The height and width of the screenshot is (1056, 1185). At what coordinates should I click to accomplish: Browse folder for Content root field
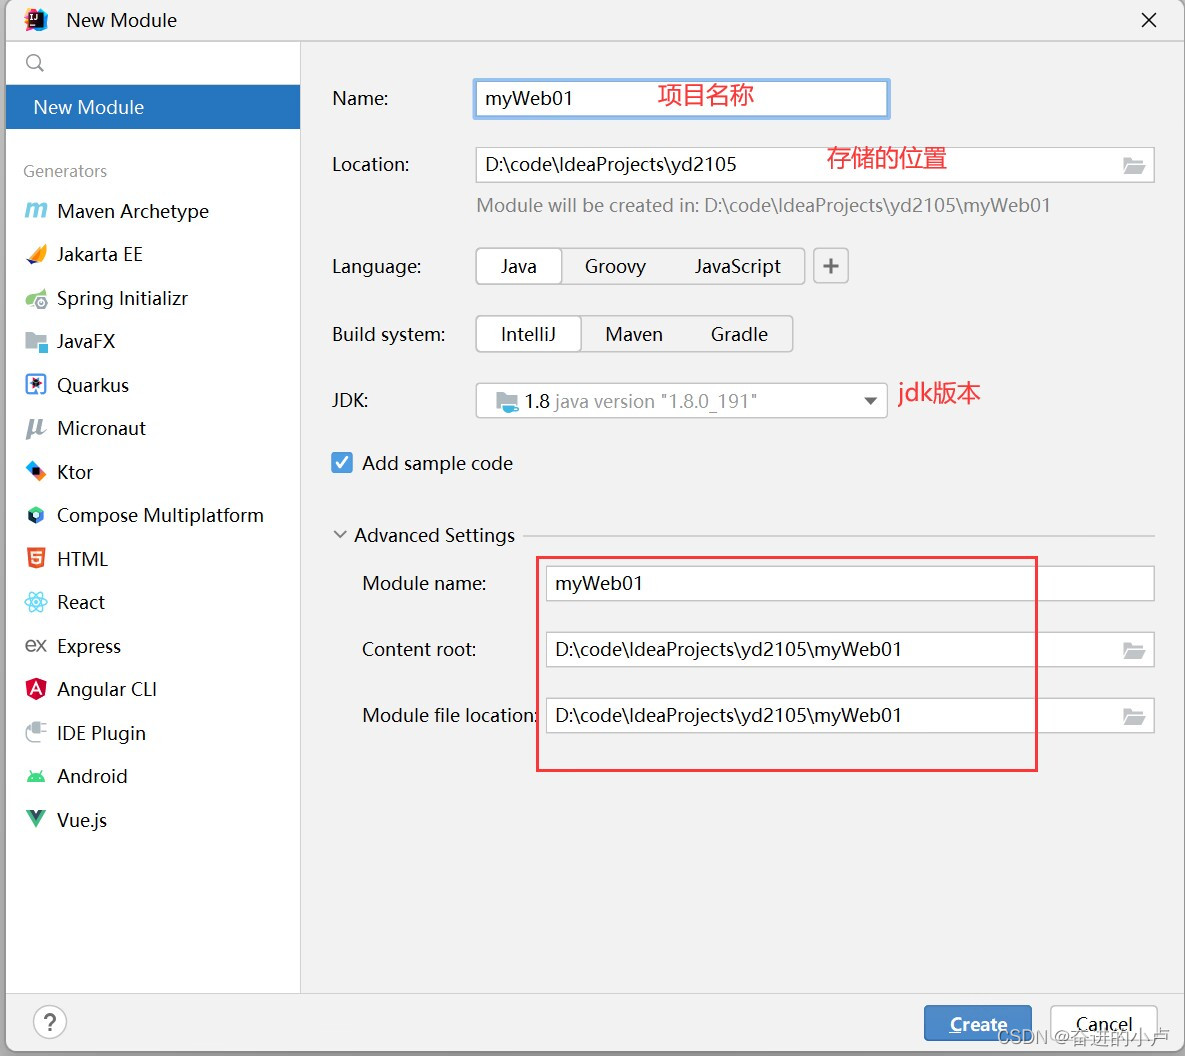click(x=1134, y=650)
